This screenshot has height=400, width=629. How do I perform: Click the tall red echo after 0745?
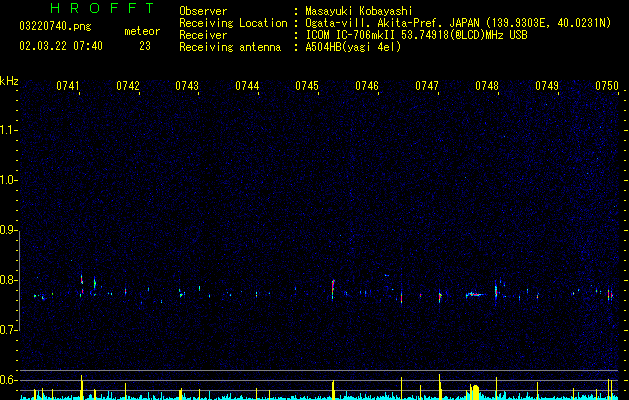tap(333, 289)
